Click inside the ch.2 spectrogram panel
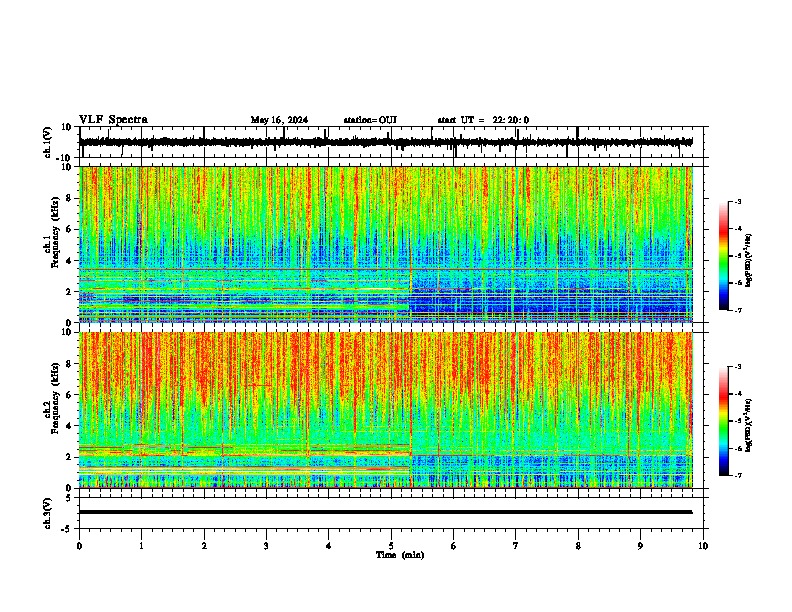The width and height of the screenshot is (792, 612). (x=385, y=410)
